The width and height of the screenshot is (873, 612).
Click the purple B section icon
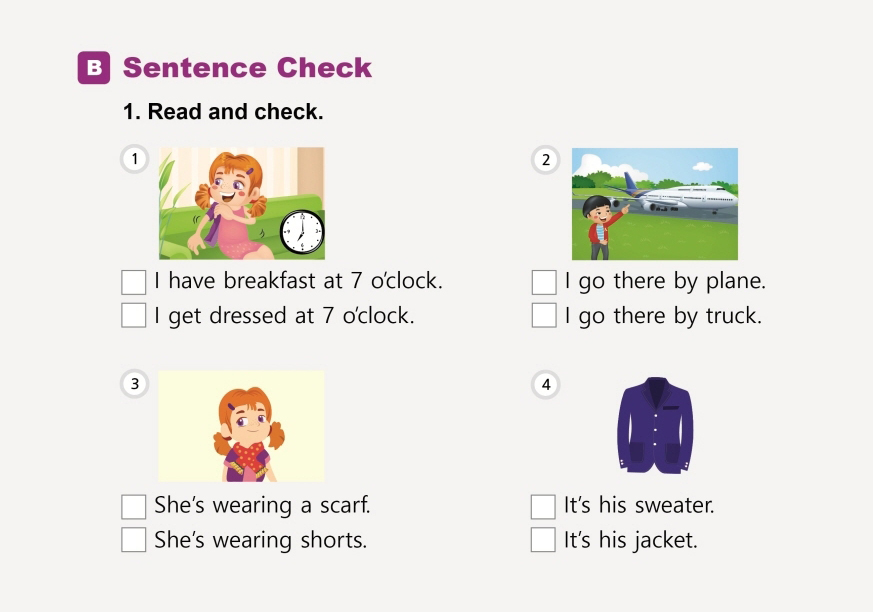94,68
